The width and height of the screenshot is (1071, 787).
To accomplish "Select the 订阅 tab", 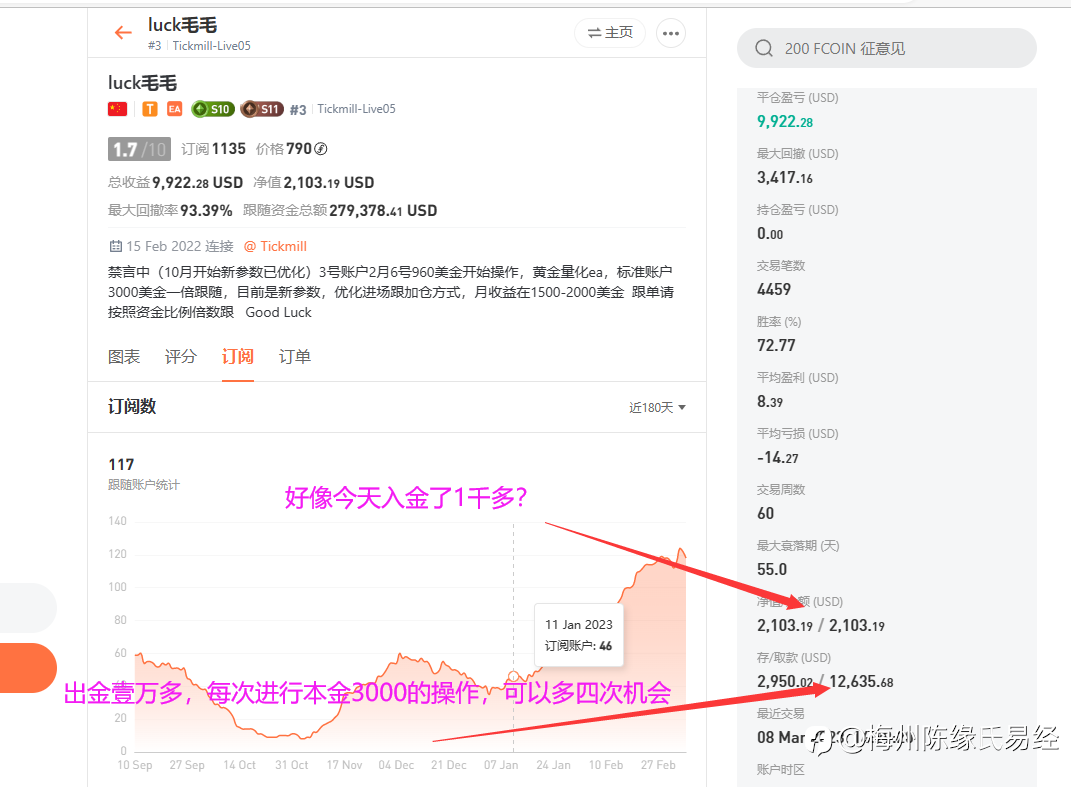I will pos(238,357).
